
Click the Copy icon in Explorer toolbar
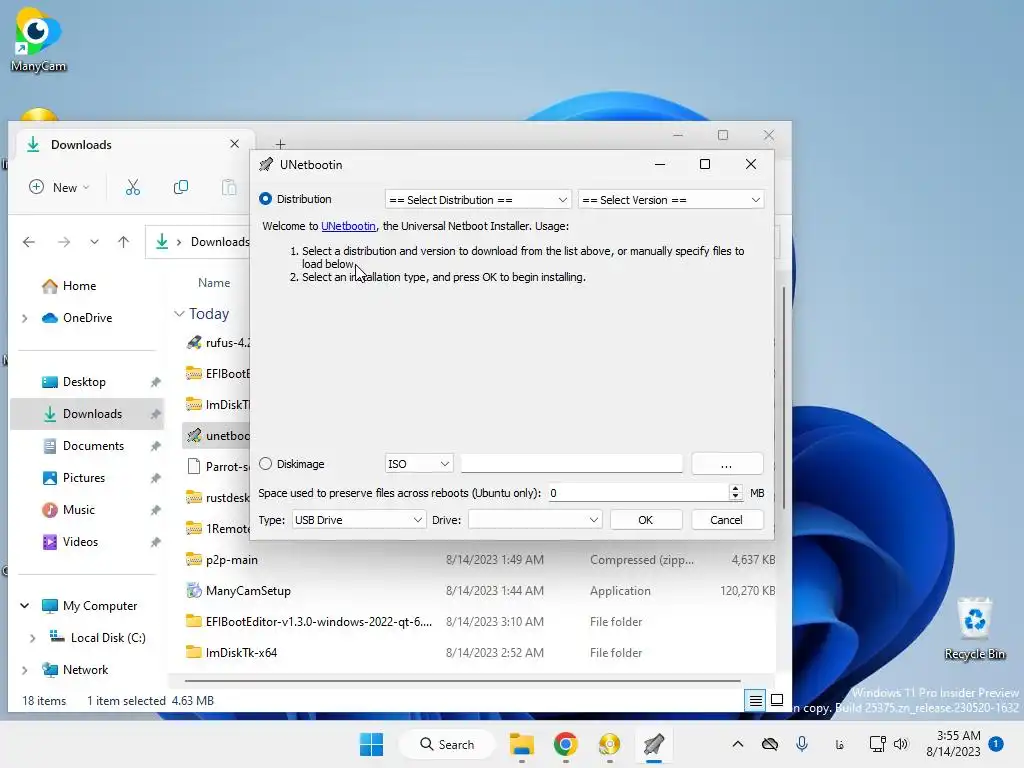pyautogui.click(x=181, y=187)
